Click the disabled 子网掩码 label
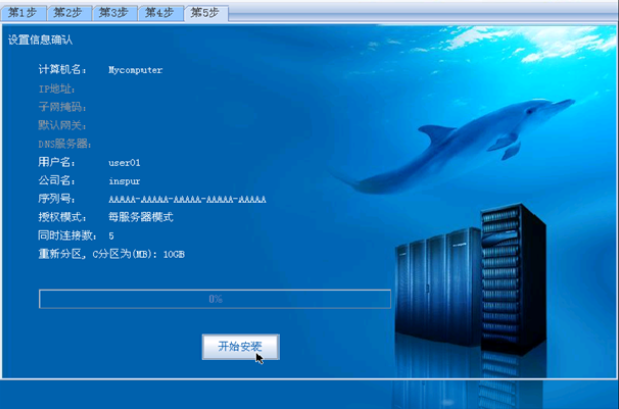Viewport: 619px width, 409px height. (x=62, y=107)
